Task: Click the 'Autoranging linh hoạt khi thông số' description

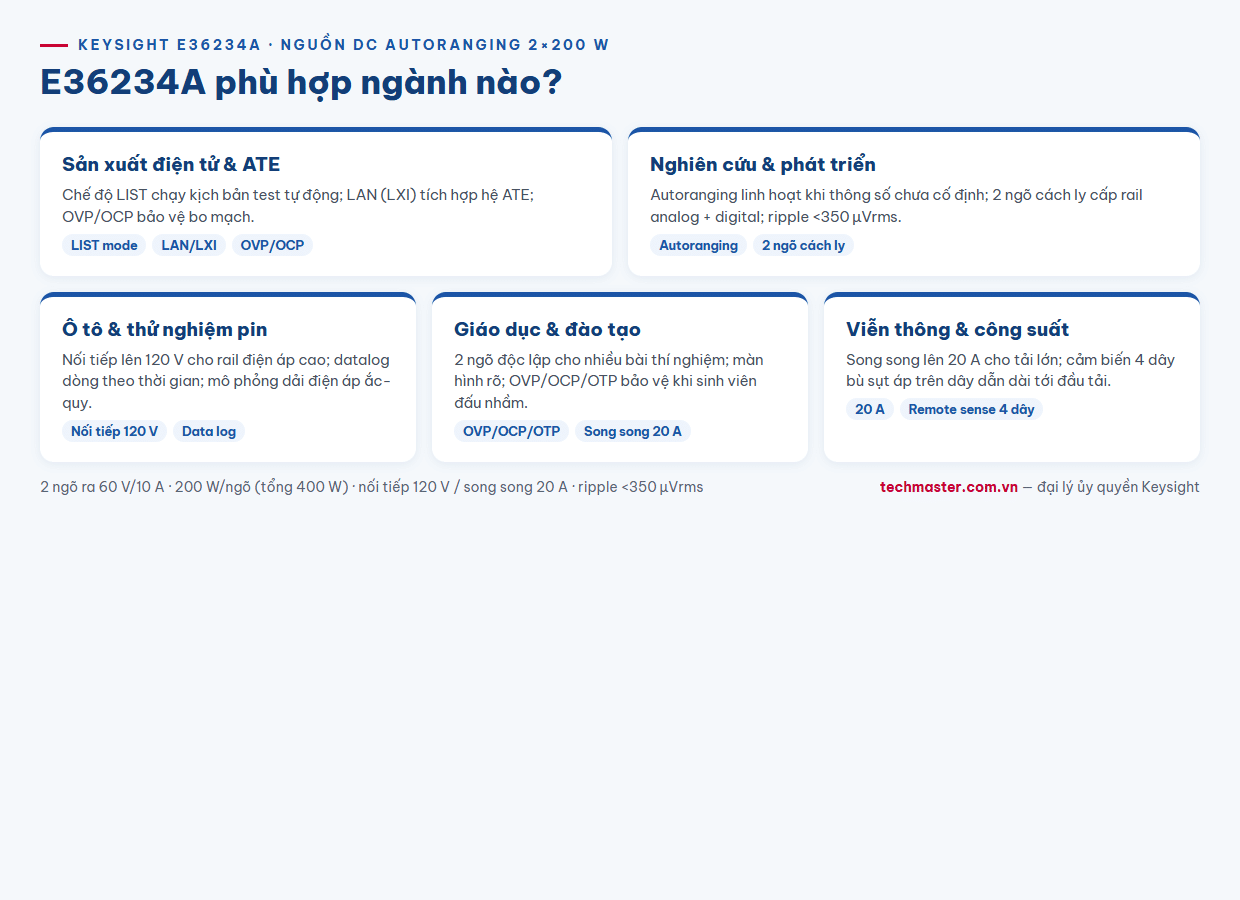Action: coord(896,205)
